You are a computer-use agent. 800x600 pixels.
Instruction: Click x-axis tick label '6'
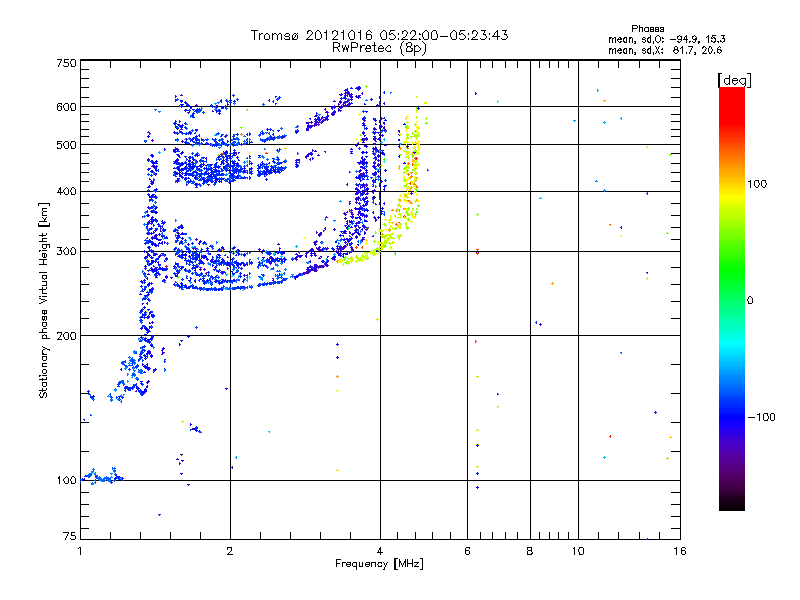point(467,551)
